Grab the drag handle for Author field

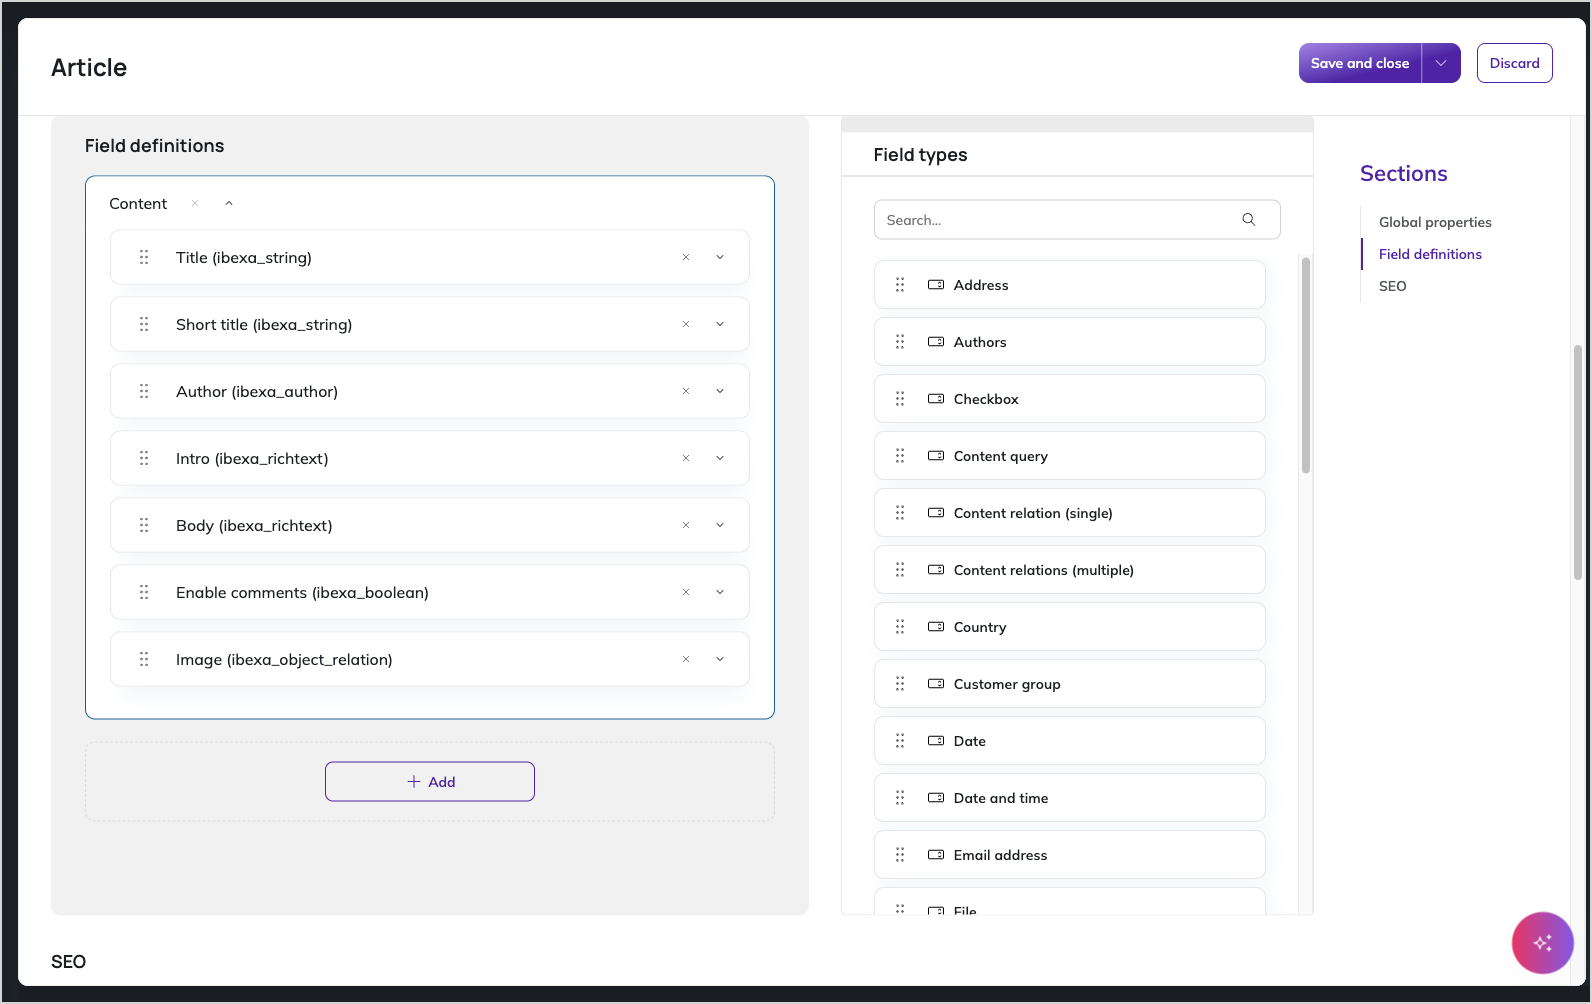144,391
